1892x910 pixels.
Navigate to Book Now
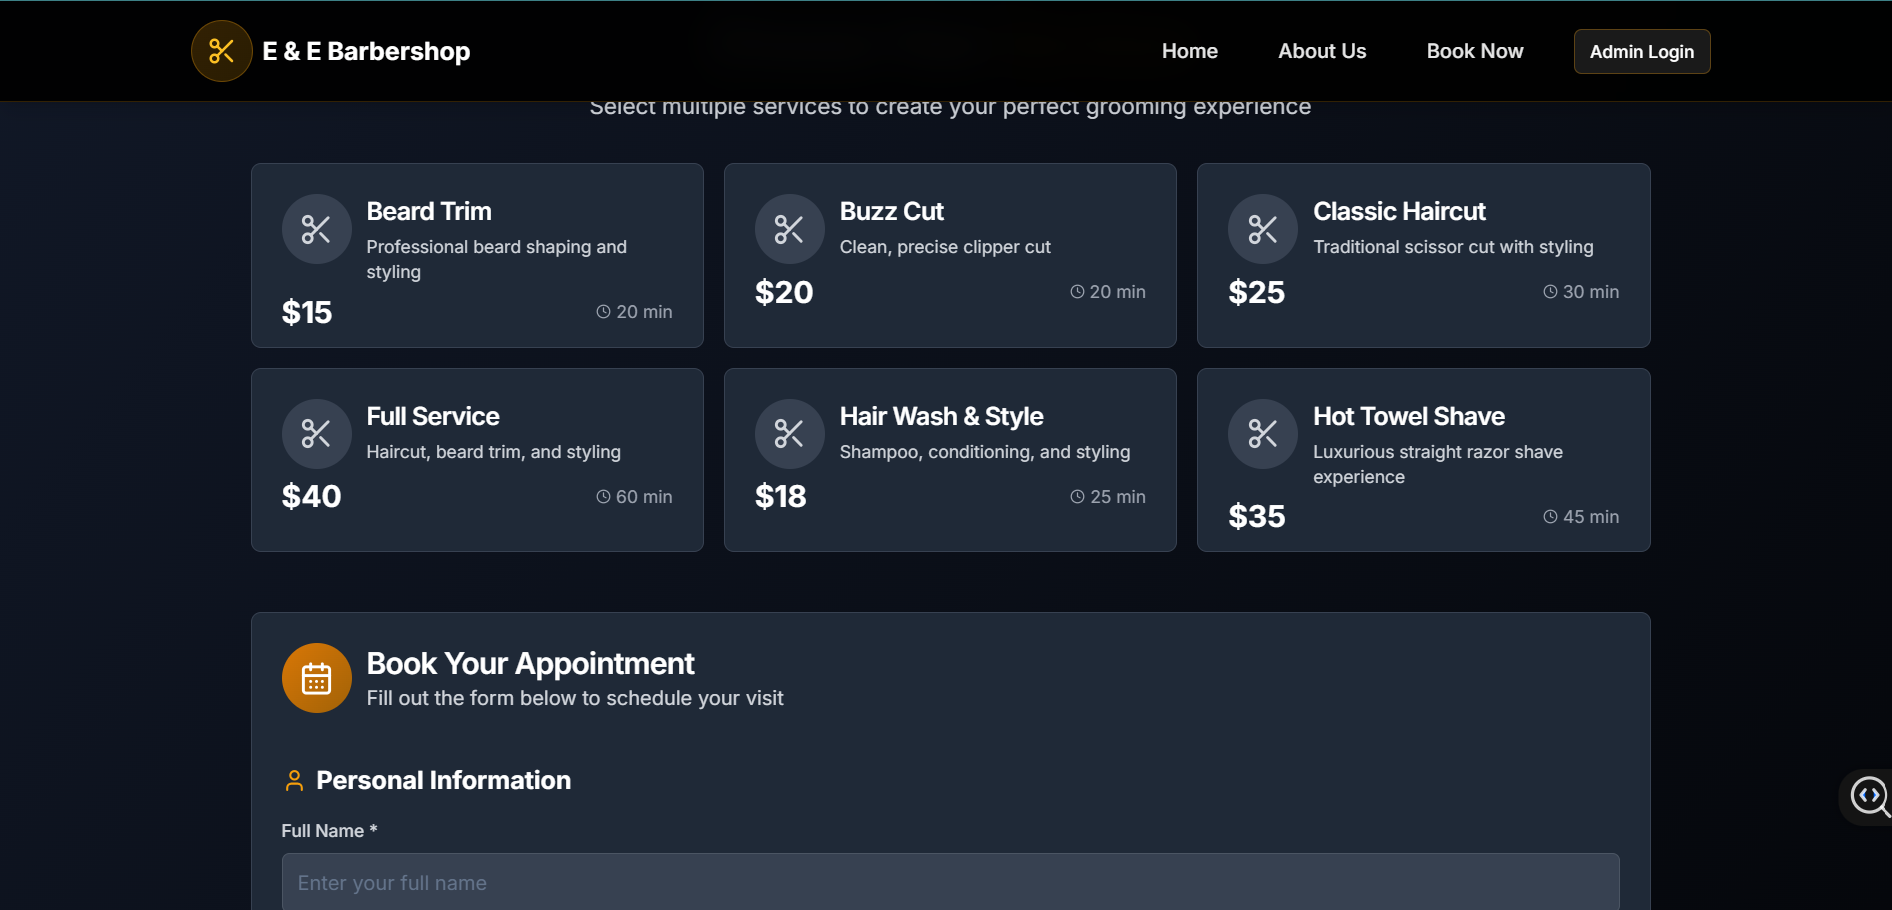[1475, 51]
